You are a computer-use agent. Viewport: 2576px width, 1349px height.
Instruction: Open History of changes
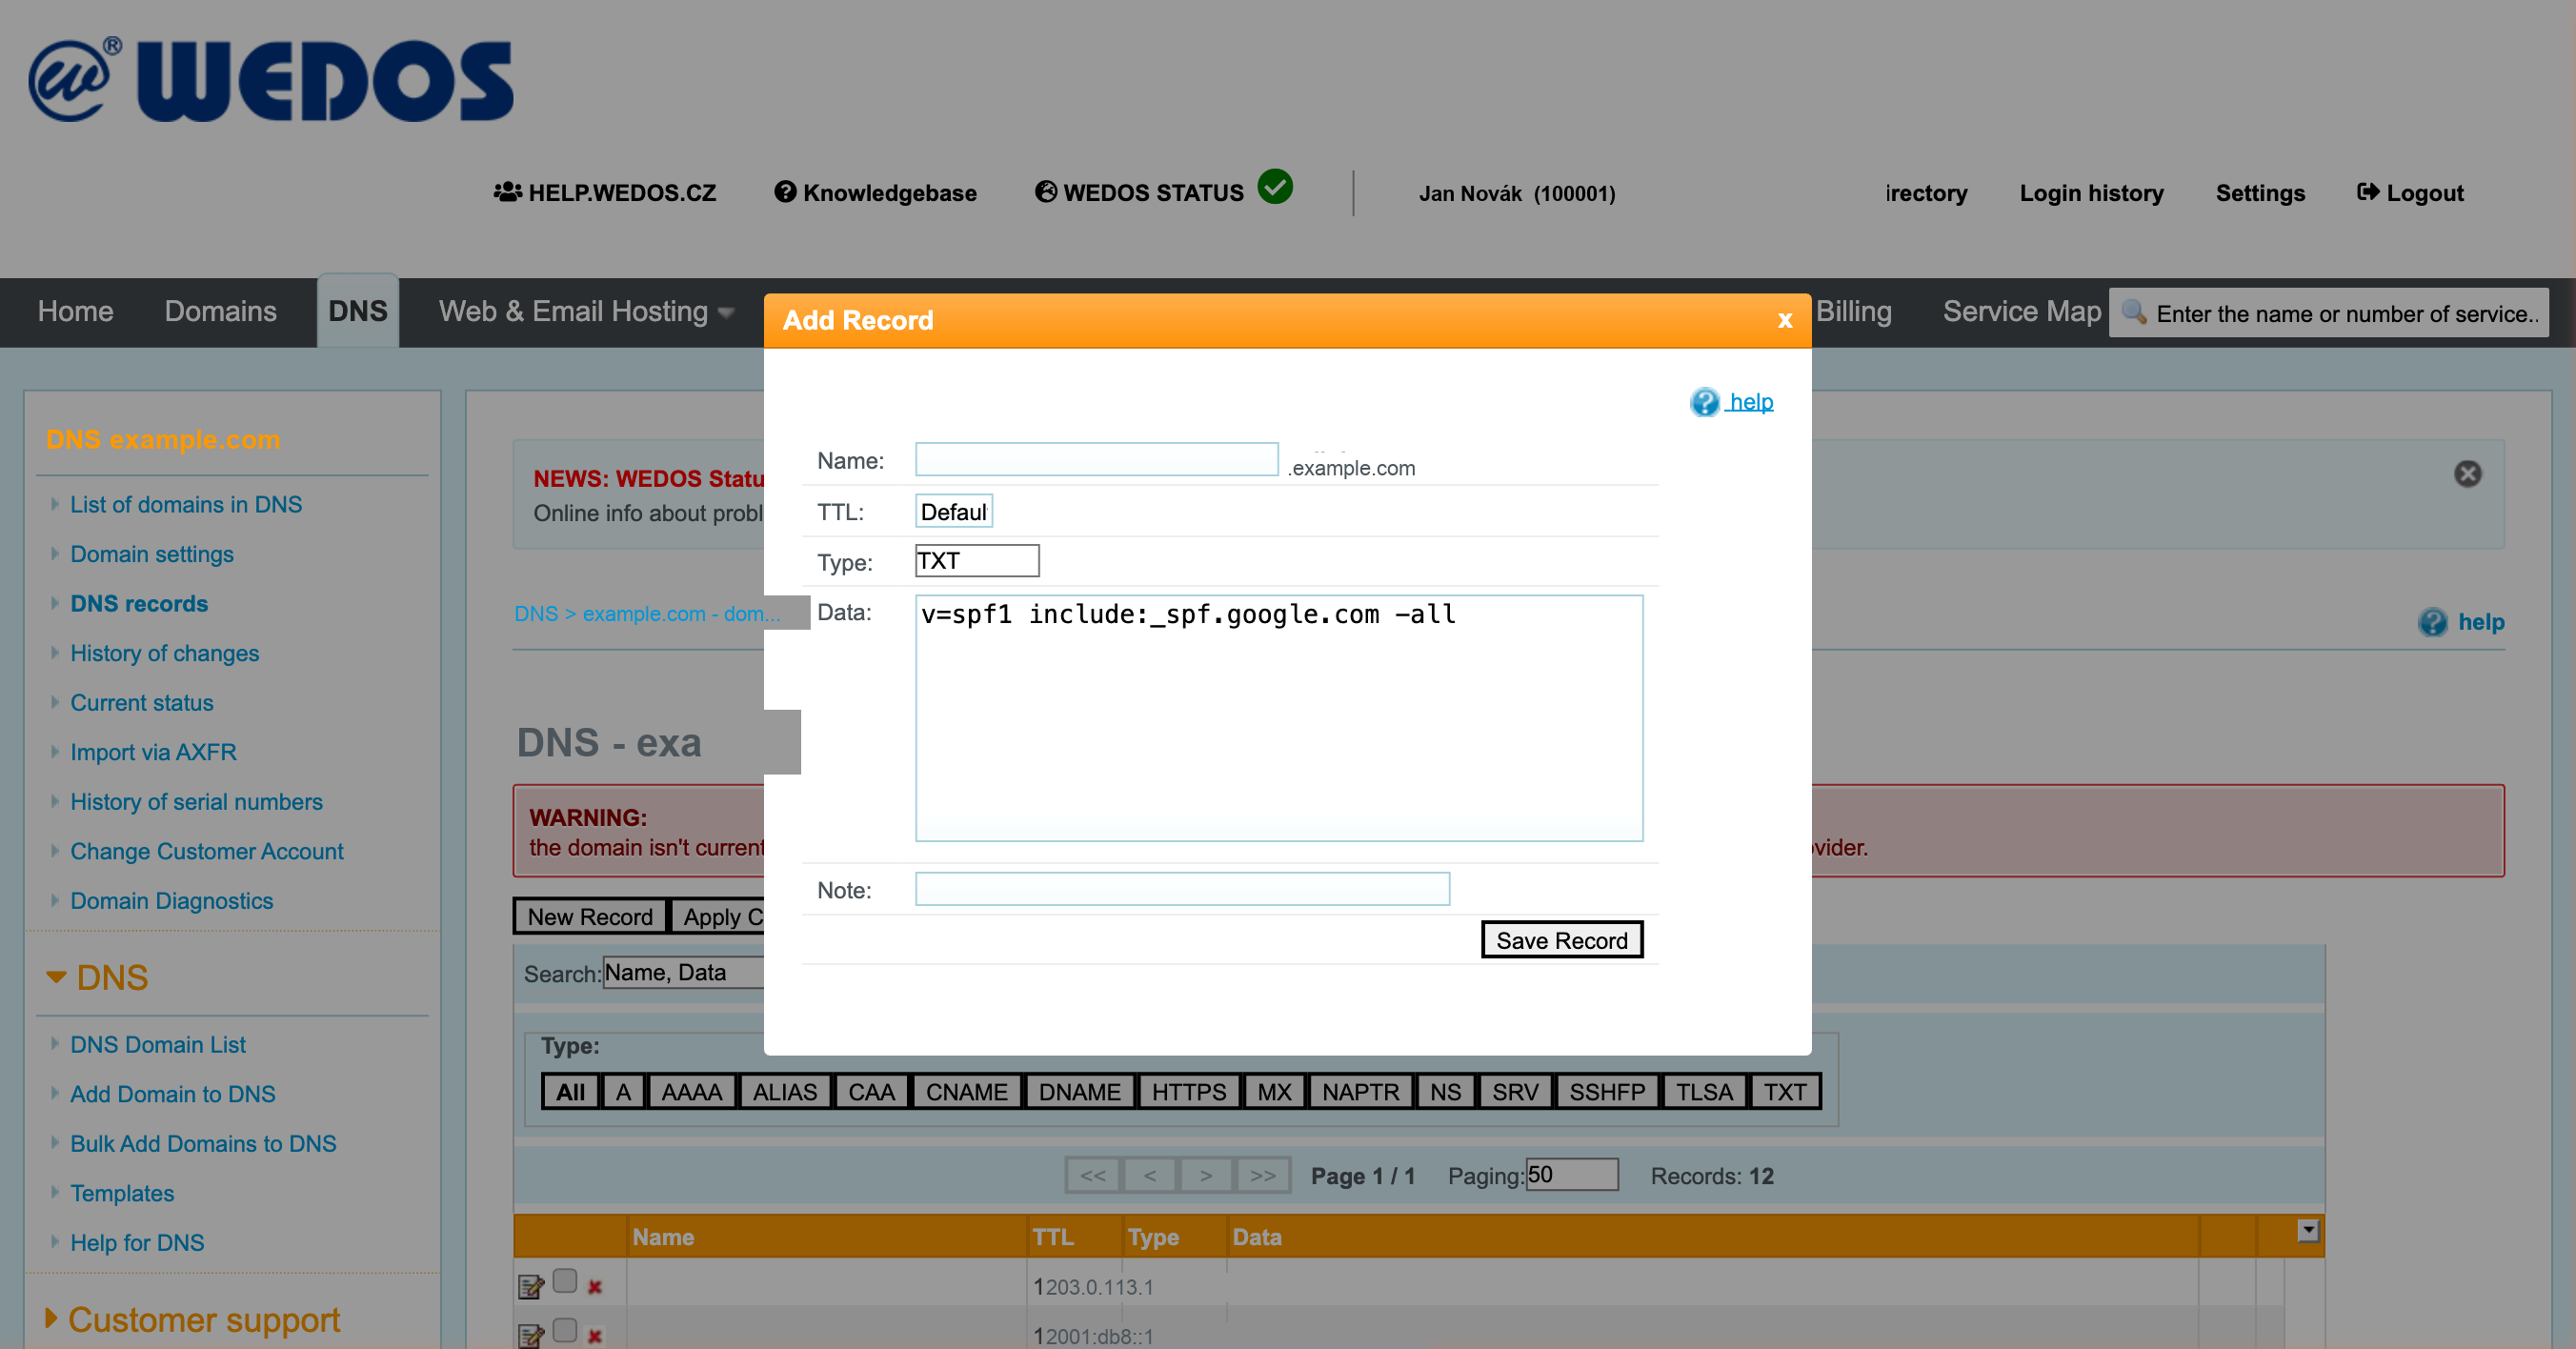[x=164, y=653]
